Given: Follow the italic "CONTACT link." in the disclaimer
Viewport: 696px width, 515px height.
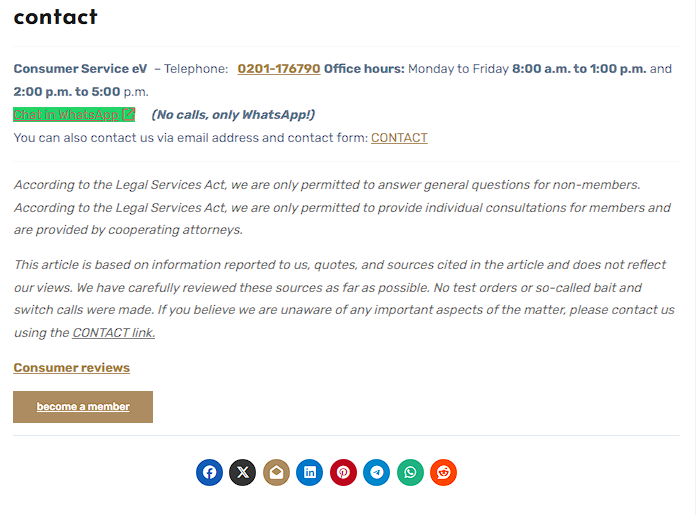Looking at the screenshot, I should (114, 333).
